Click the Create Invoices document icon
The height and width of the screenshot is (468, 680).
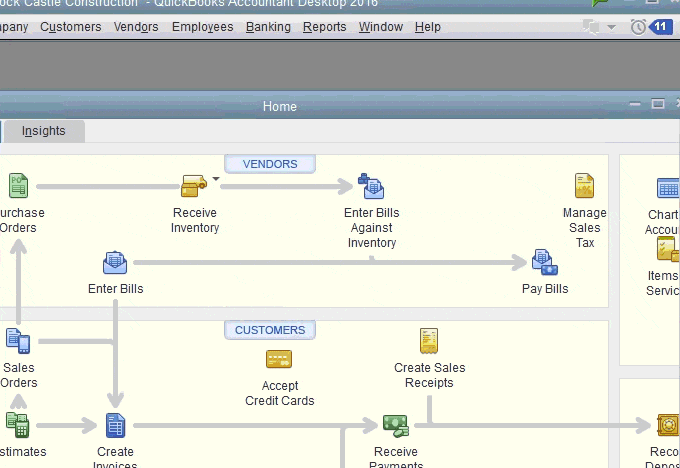[x=115, y=425]
